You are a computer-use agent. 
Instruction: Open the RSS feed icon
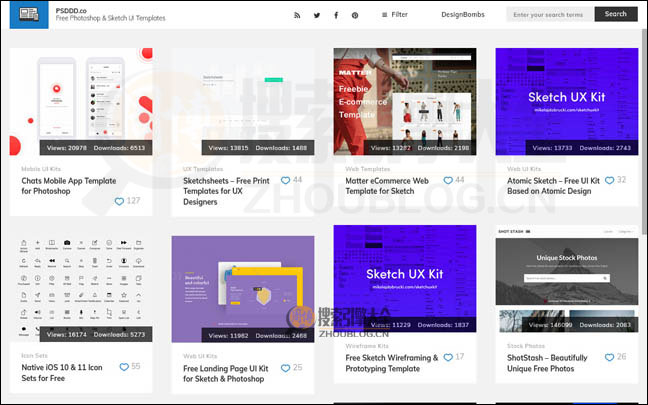pyautogui.click(x=297, y=15)
